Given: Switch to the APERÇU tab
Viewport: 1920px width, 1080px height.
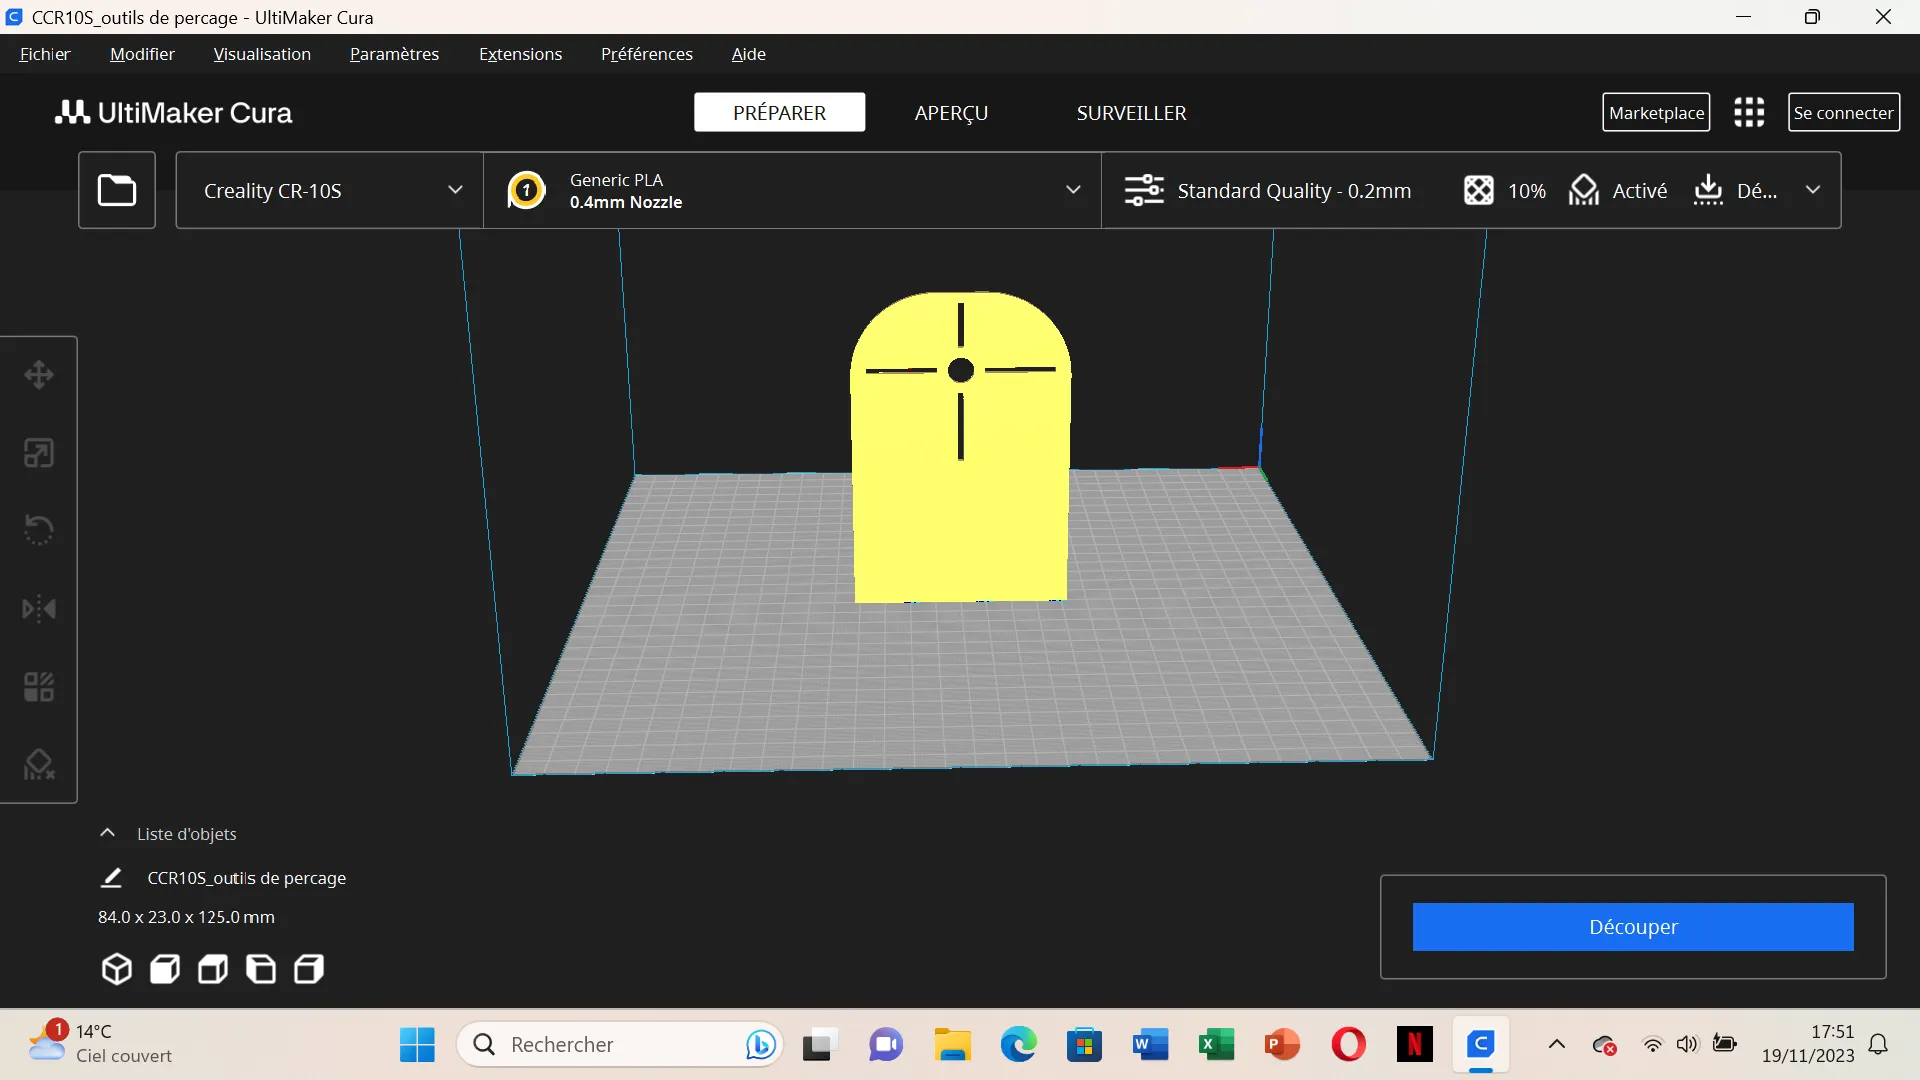Looking at the screenshot, I should (x=951, y=113).
